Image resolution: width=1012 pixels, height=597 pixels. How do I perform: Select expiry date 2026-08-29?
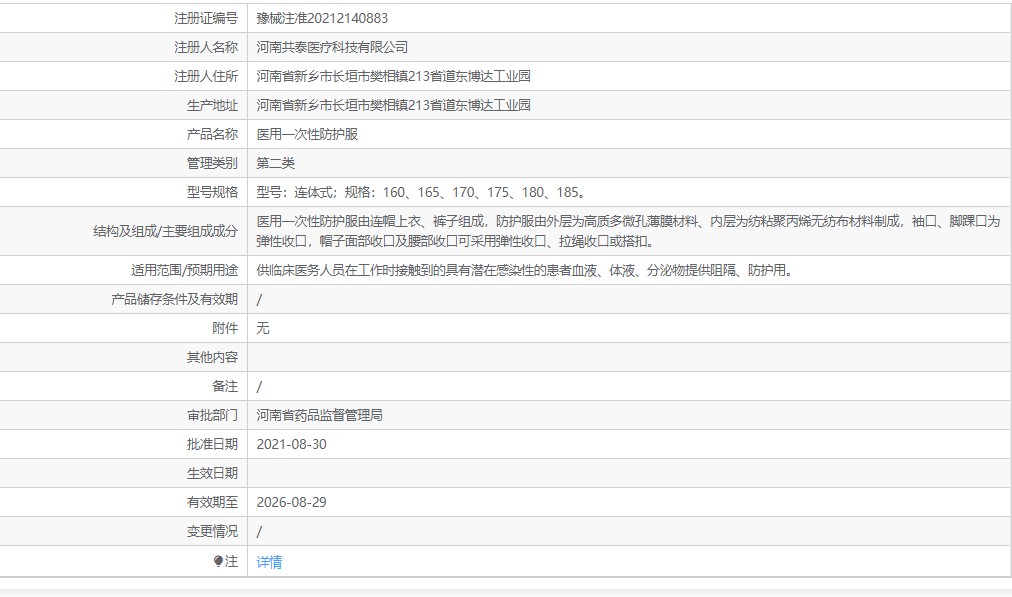pos(292,503)
